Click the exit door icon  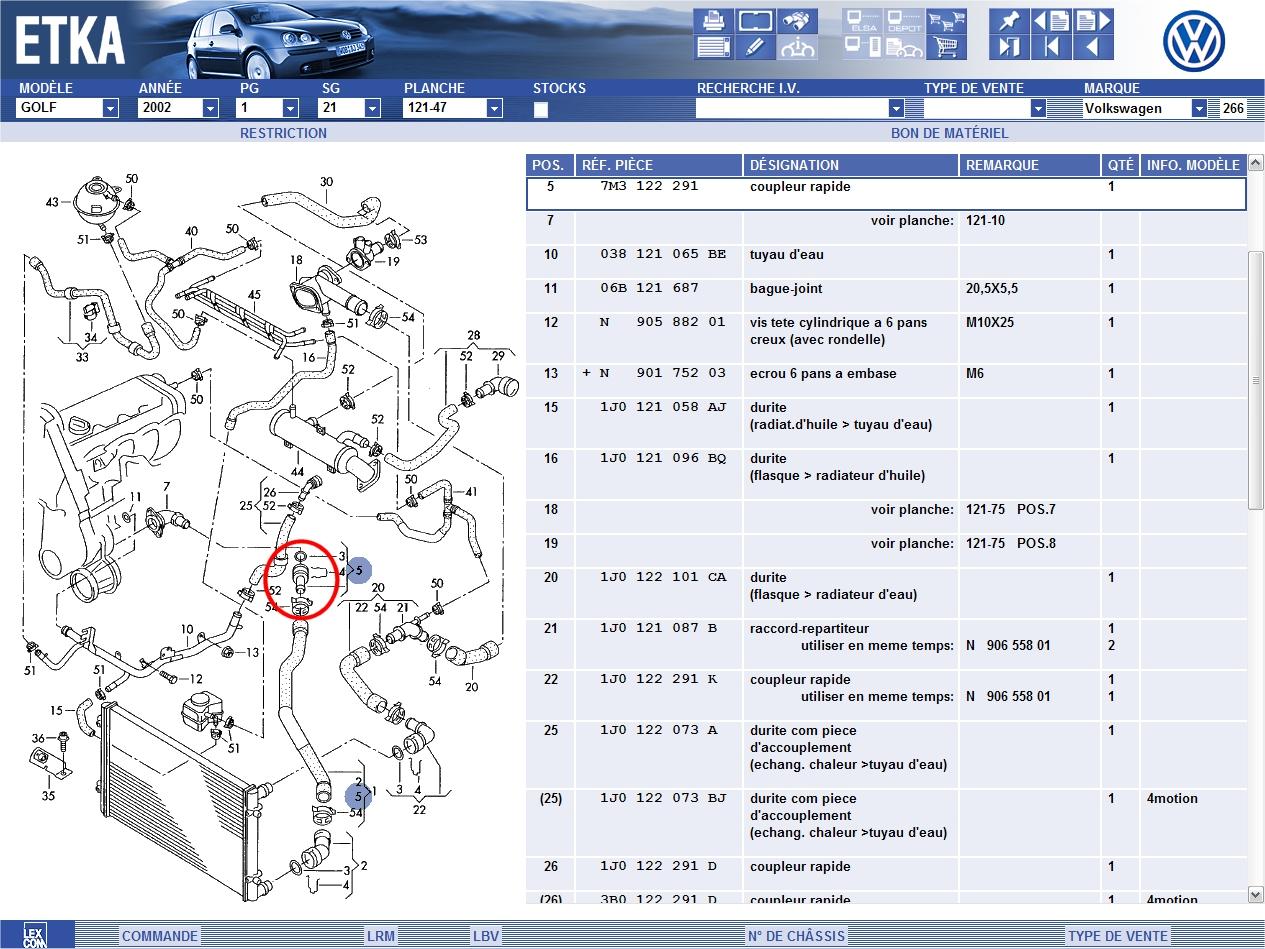1010,46
